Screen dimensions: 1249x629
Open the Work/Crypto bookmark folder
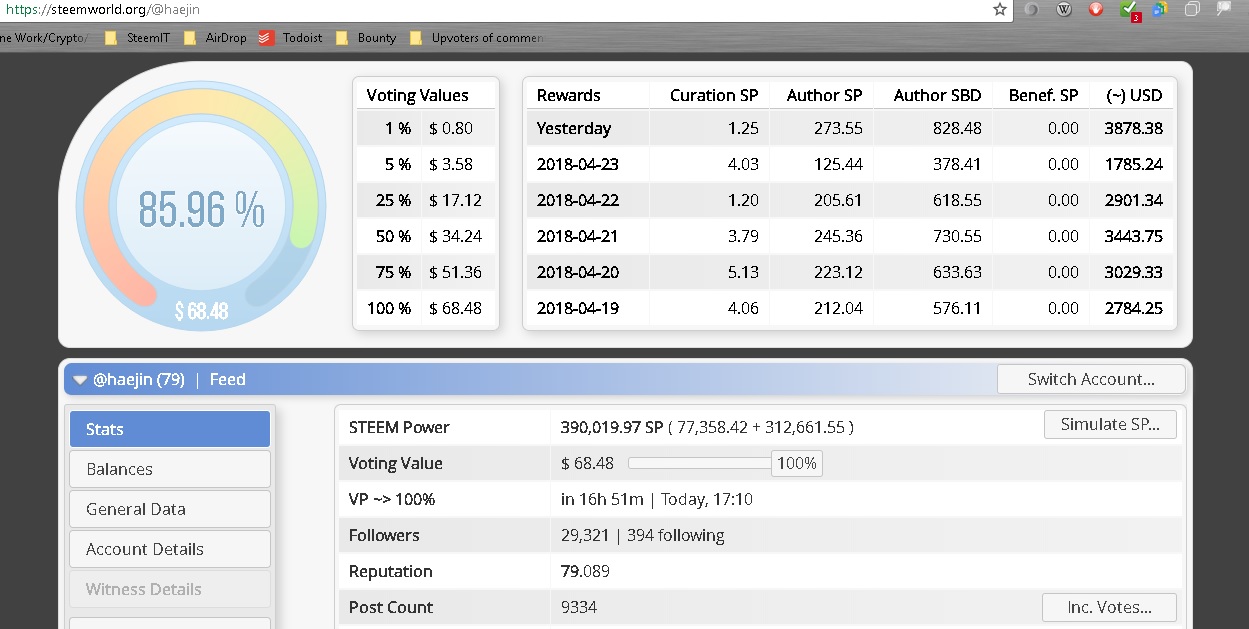point(44,38)
